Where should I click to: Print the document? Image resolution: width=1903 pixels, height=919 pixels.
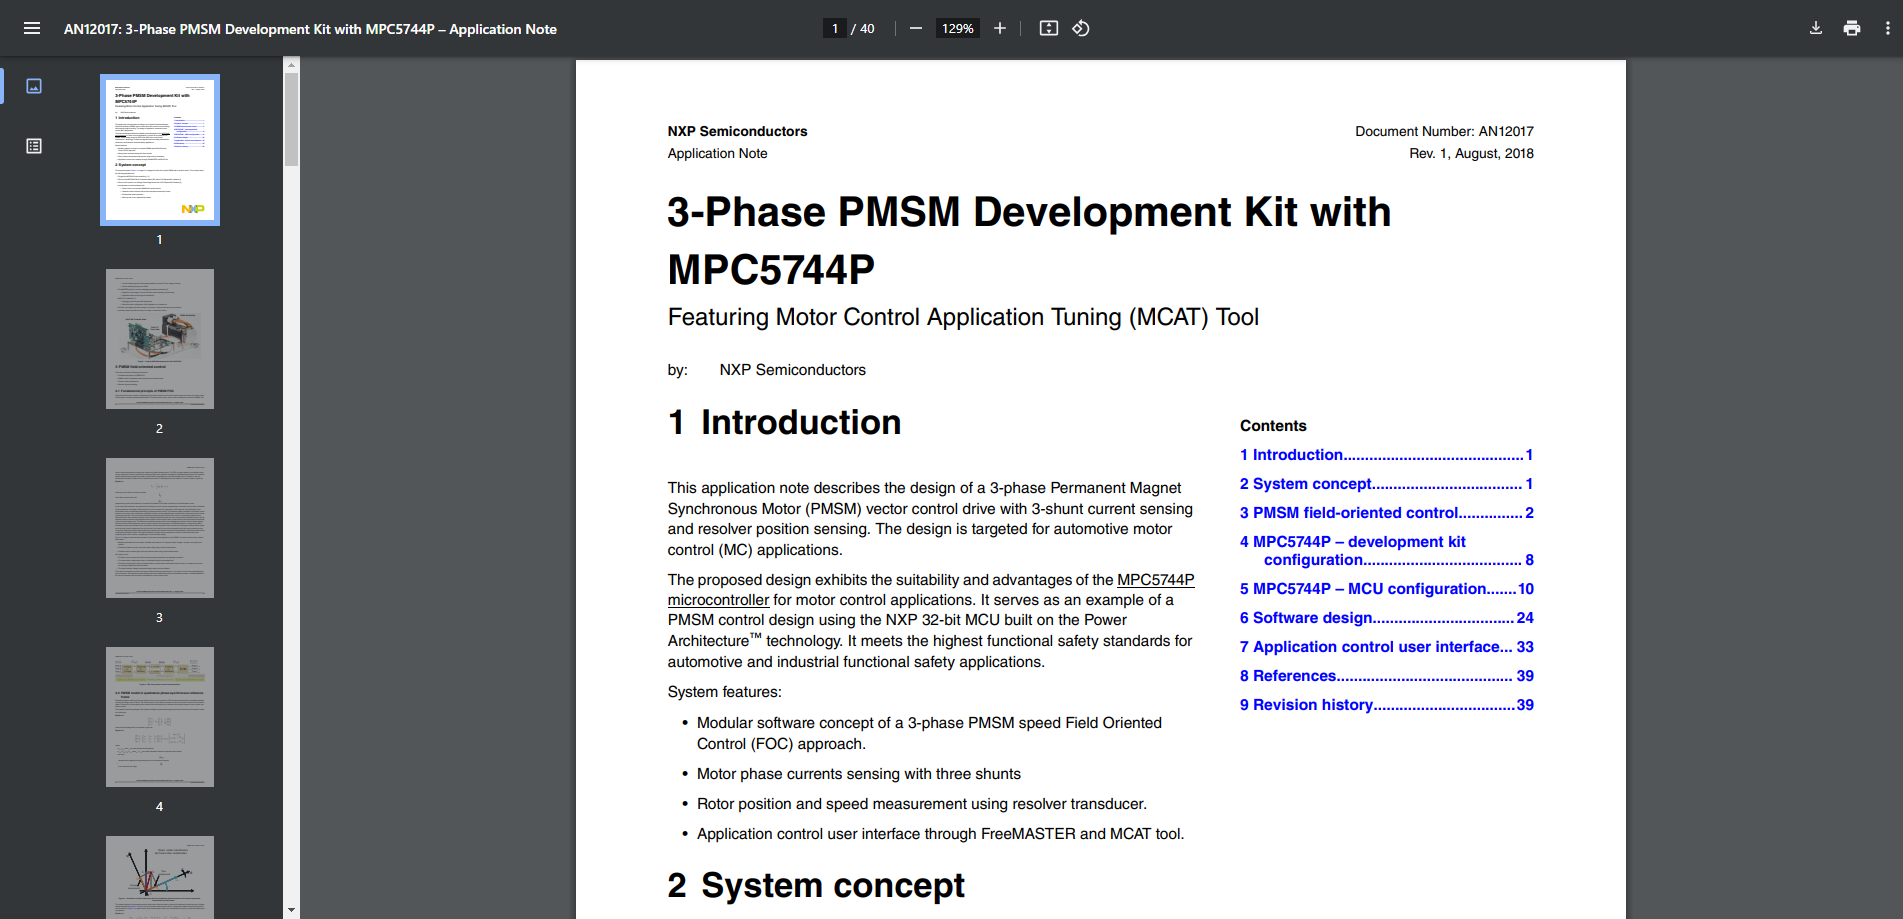[1852, 28]
